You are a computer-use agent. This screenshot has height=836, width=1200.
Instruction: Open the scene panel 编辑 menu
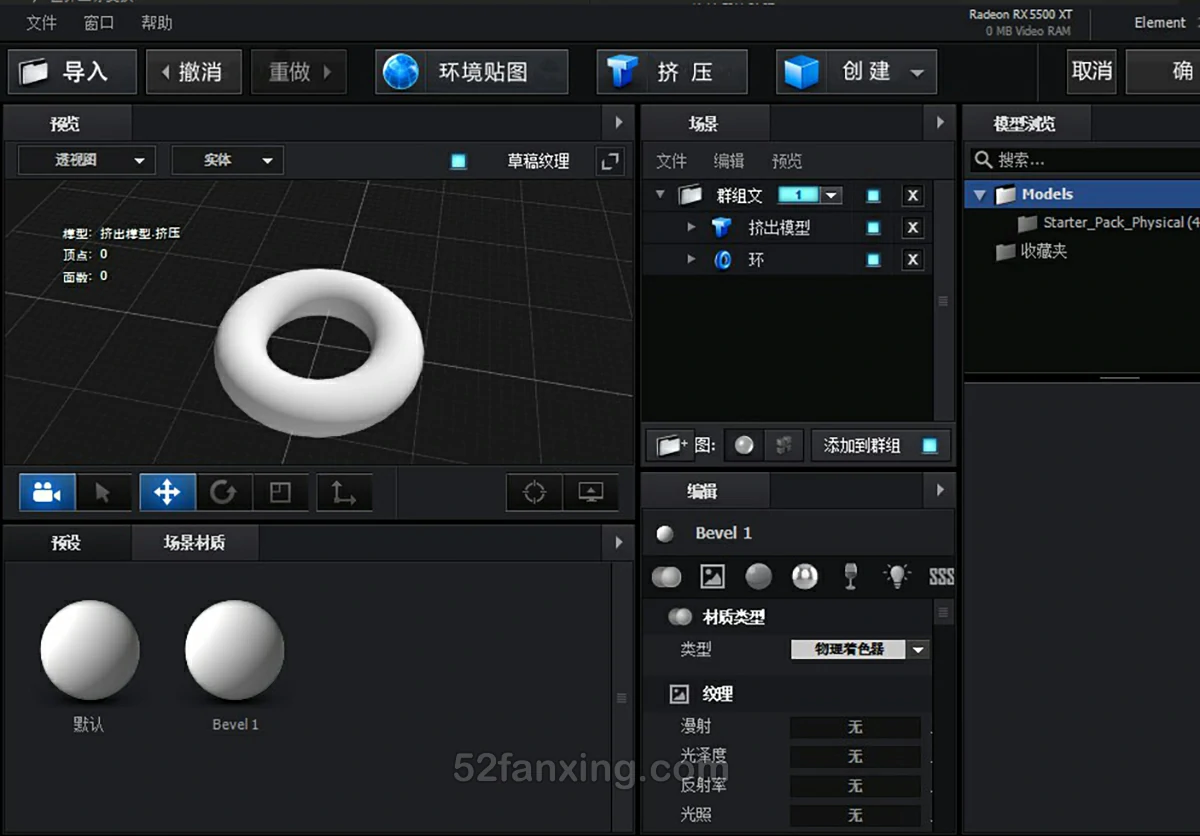click(729, 161)
